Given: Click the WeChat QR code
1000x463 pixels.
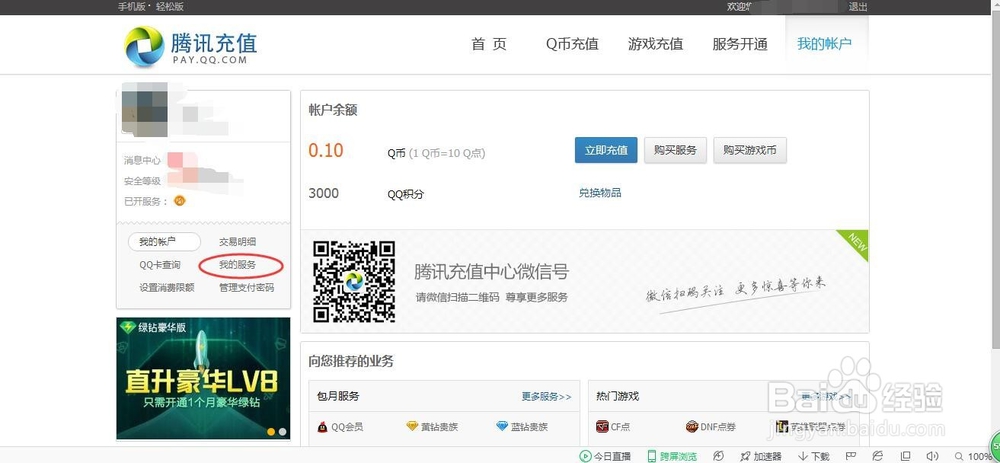Looking at the screenshot, I should [354, 282].
